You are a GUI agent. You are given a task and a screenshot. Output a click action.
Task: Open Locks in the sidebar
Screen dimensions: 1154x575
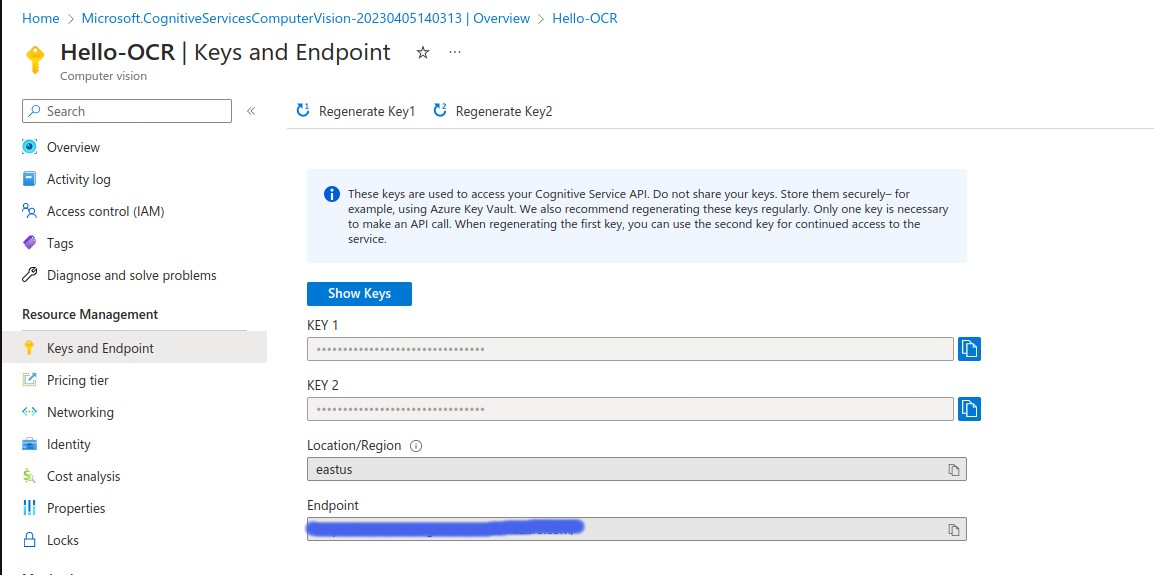pos(63,540)
